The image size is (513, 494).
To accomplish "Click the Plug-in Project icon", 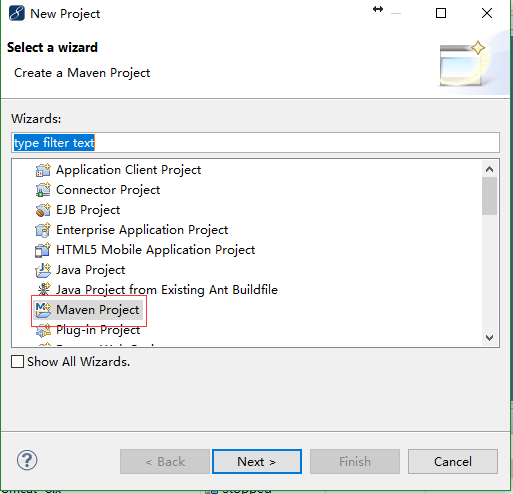I will [43, 330].
